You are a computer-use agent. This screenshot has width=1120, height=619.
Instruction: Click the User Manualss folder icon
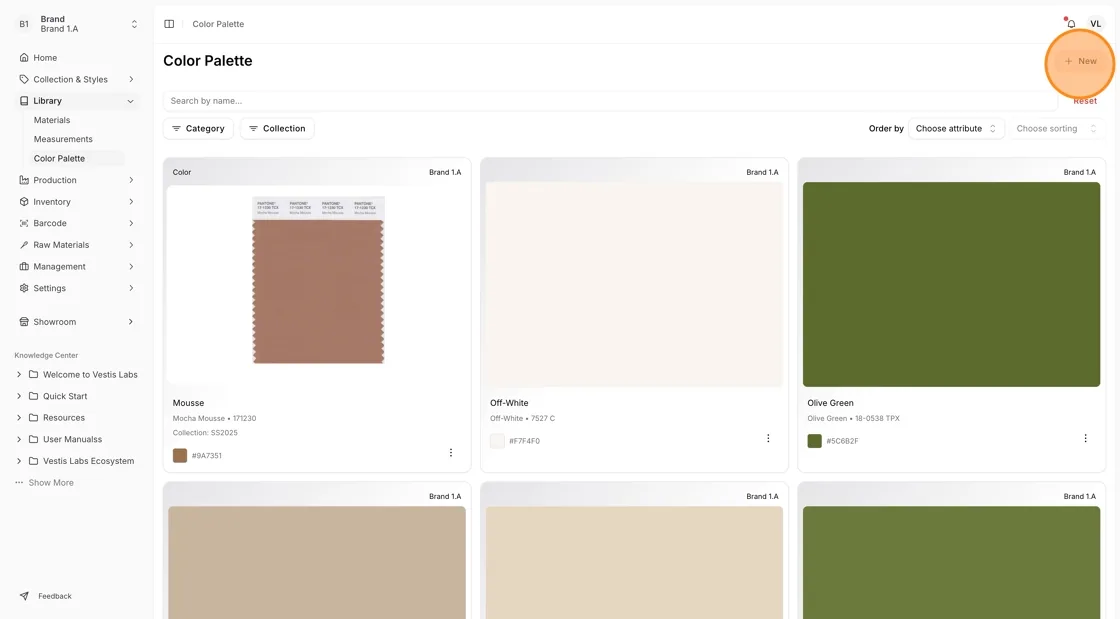pos(34,439)
